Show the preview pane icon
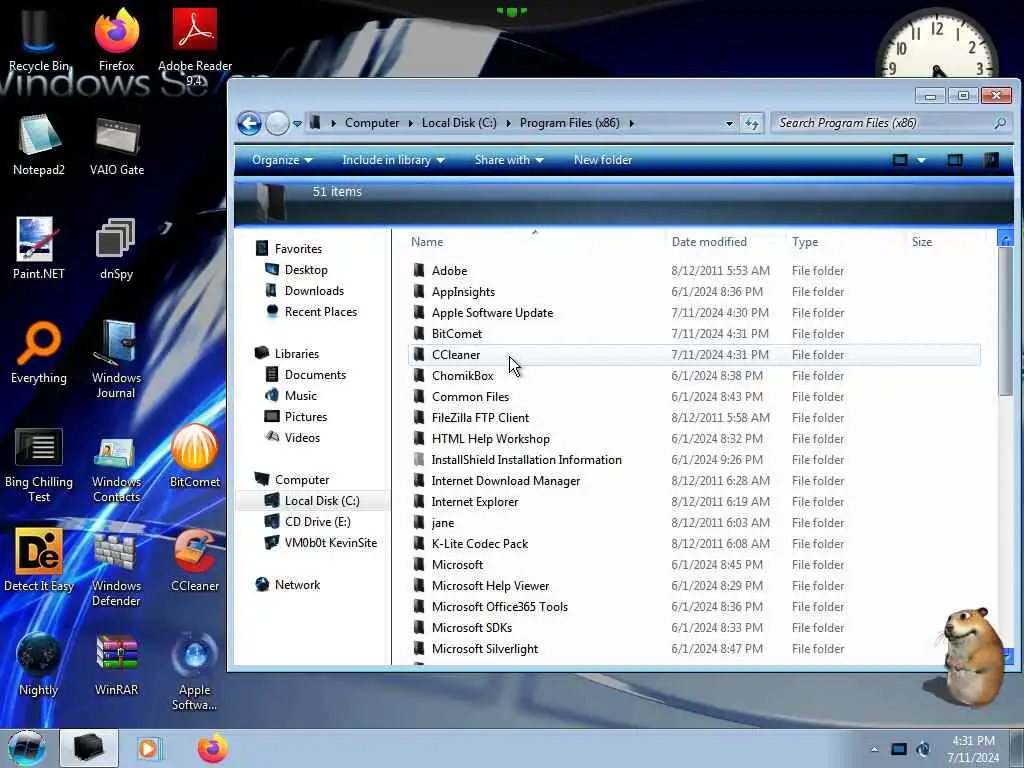 point(955,160)
